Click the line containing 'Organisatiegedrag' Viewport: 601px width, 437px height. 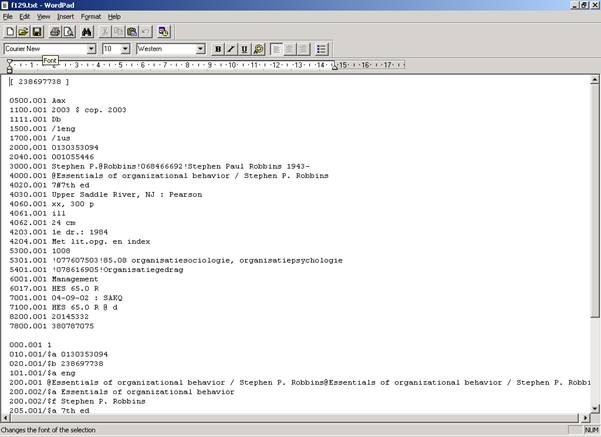coord(96,269)
